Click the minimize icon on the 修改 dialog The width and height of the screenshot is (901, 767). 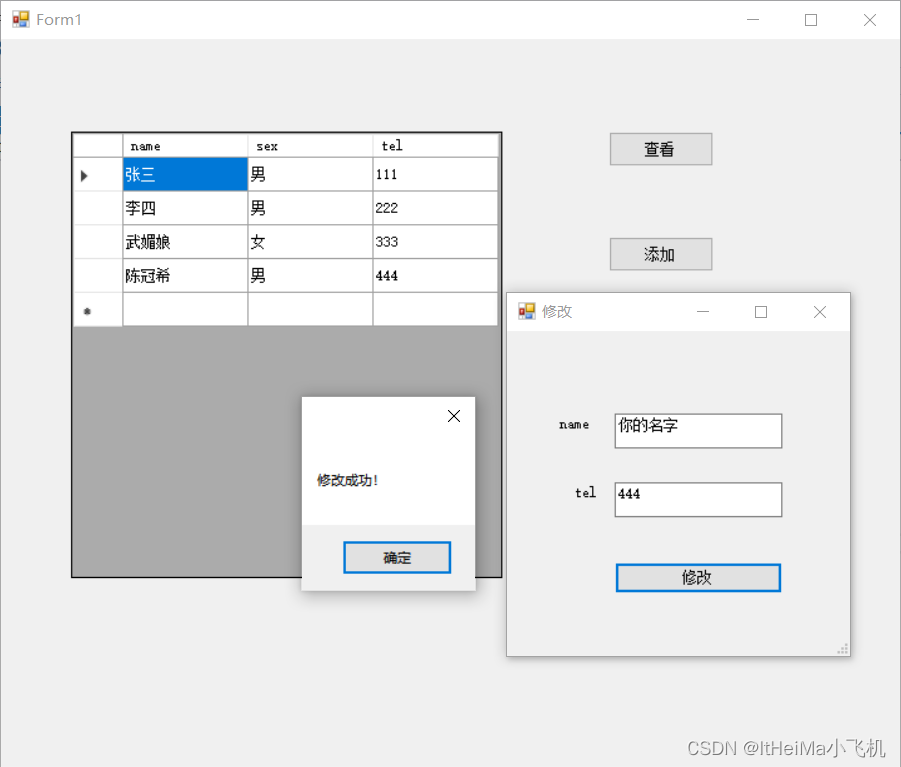(702, 311)
